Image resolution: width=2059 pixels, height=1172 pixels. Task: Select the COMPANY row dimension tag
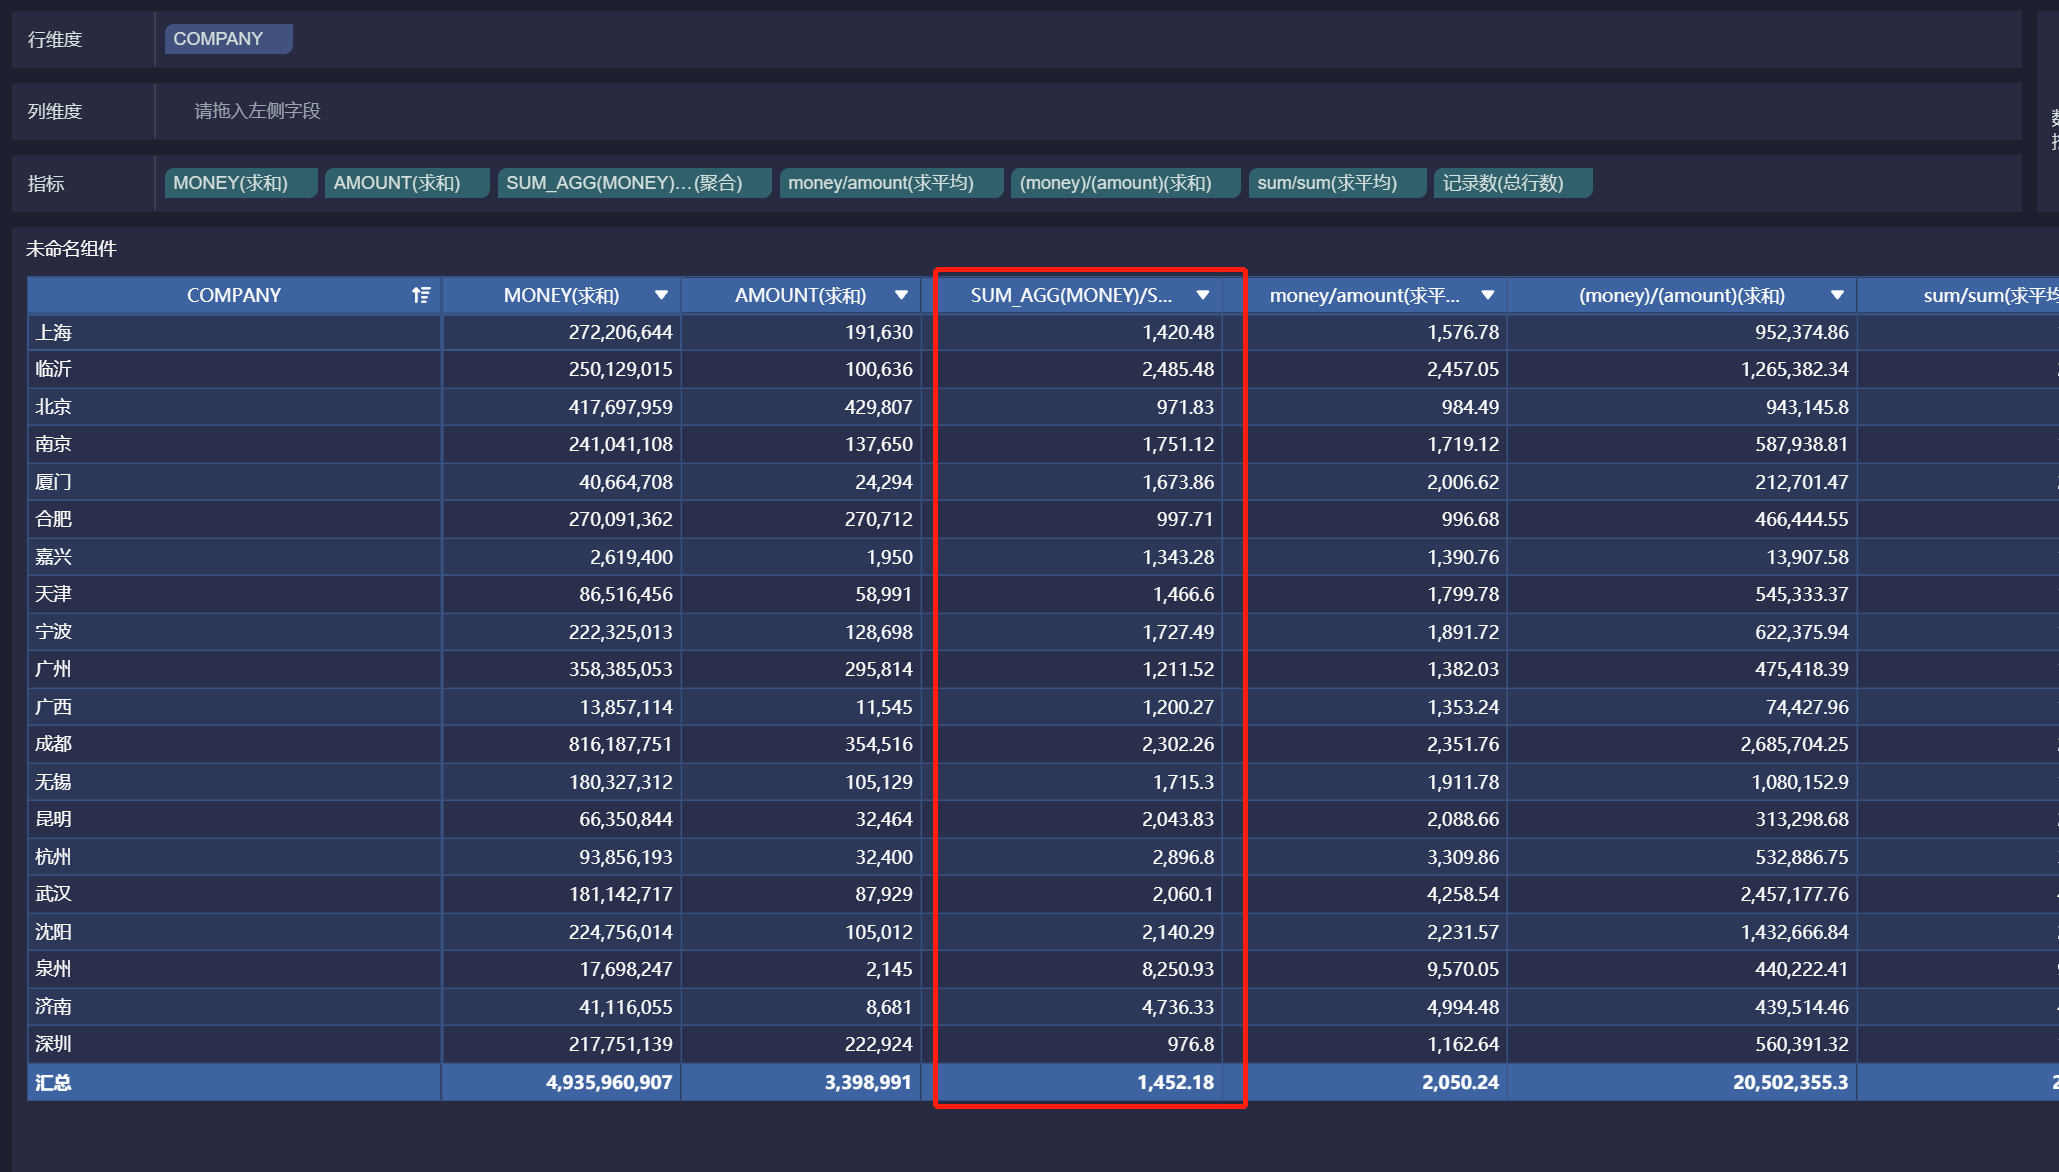click(229, 39)
